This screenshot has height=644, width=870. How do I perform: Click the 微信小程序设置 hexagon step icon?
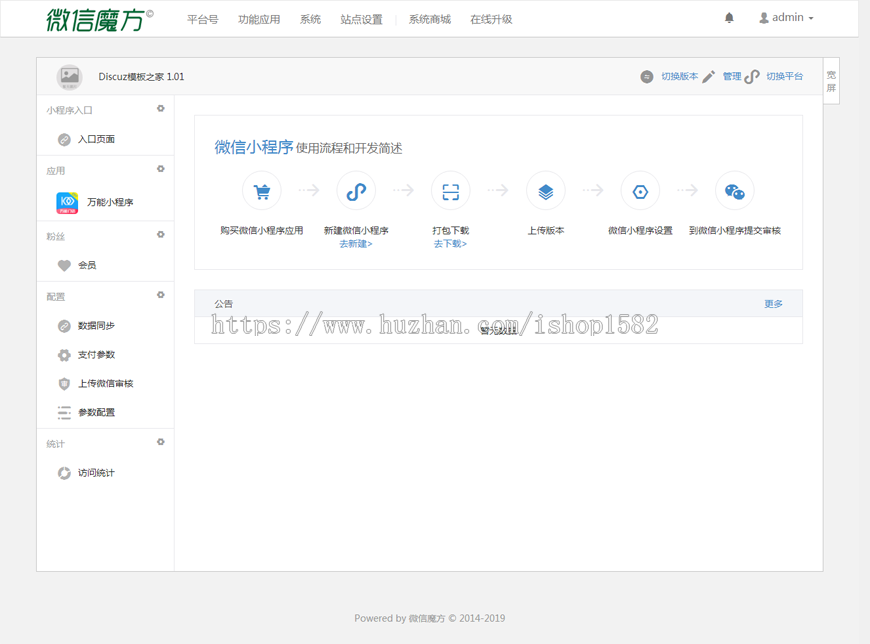pyautogui.click(x=640, y=191)
